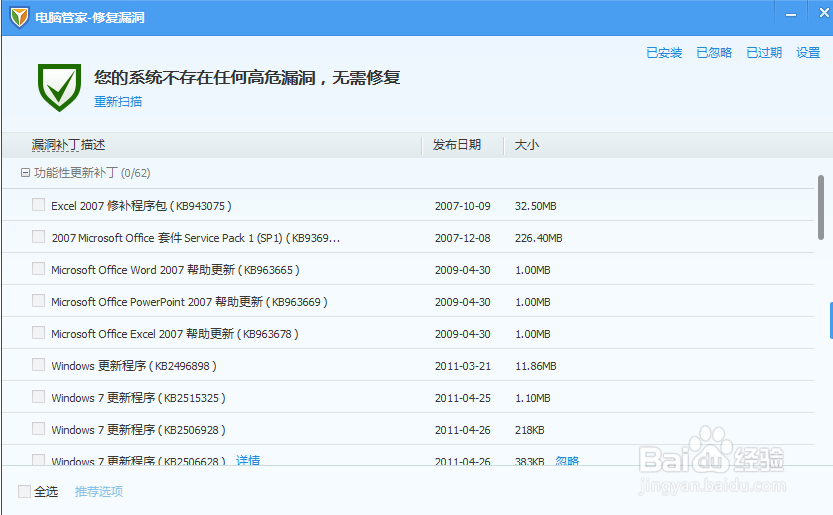833x515 pixels.
Task: Open 设置 options
Action: click(x=808, y=53)
